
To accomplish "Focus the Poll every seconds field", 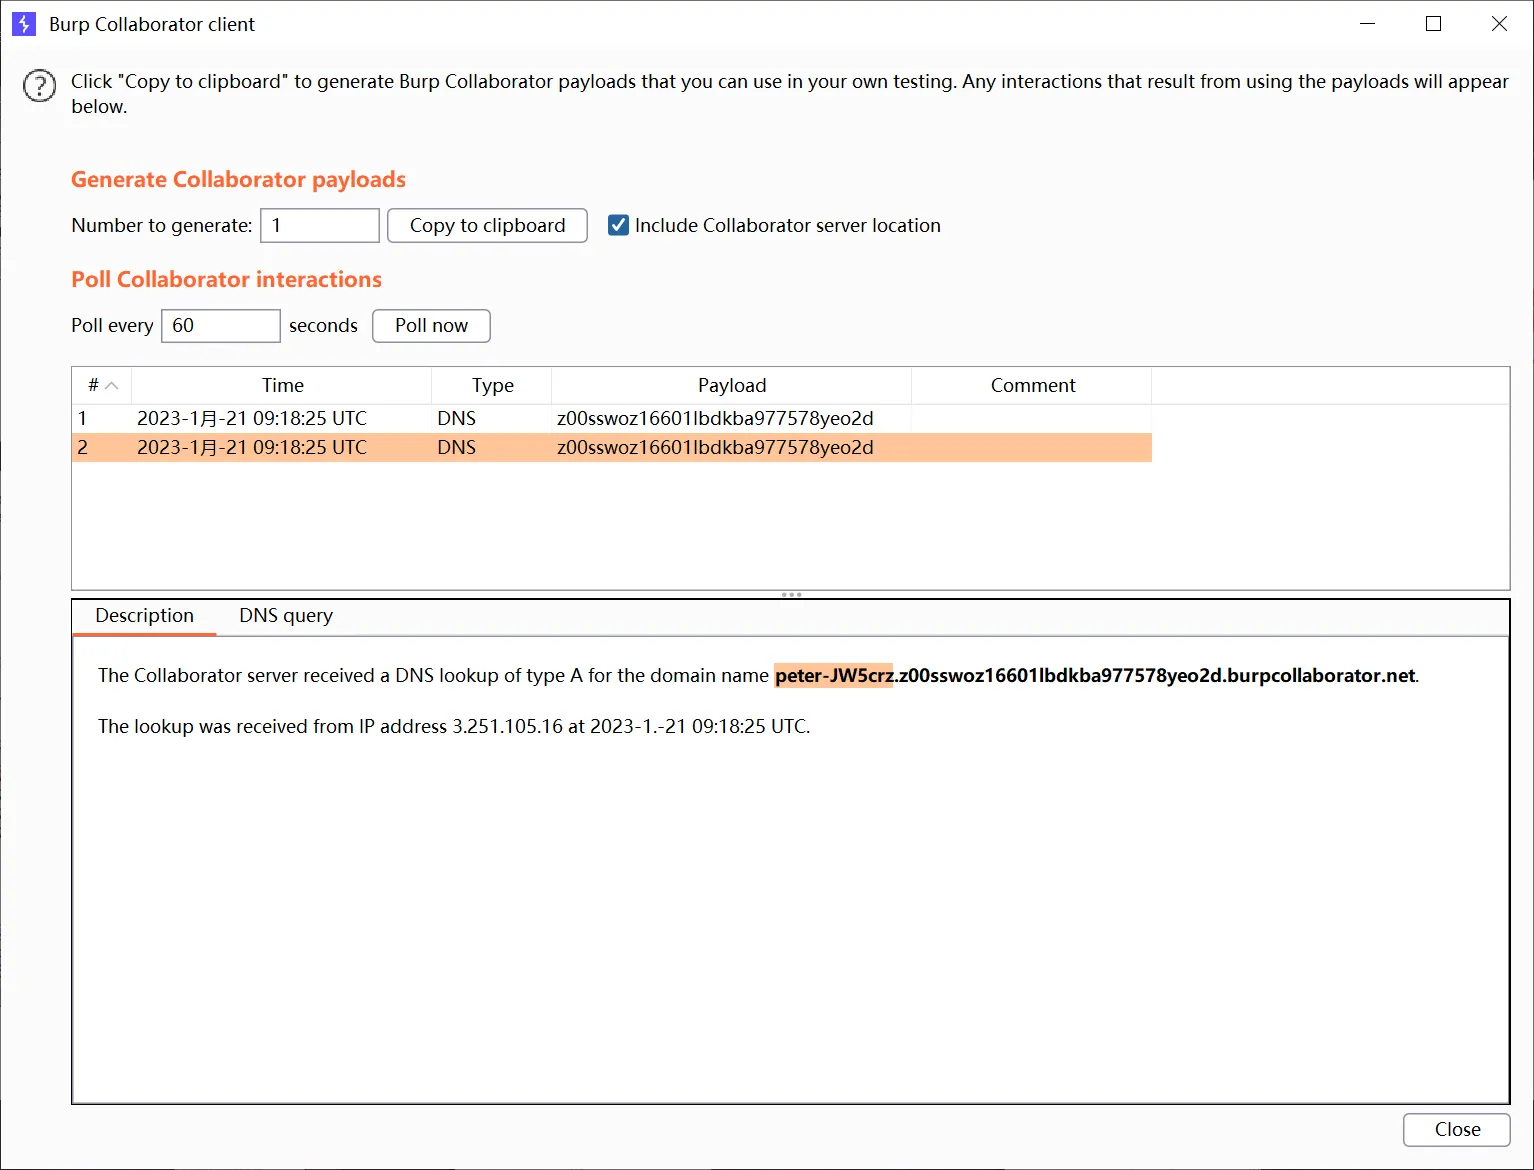I will (221, 326).
